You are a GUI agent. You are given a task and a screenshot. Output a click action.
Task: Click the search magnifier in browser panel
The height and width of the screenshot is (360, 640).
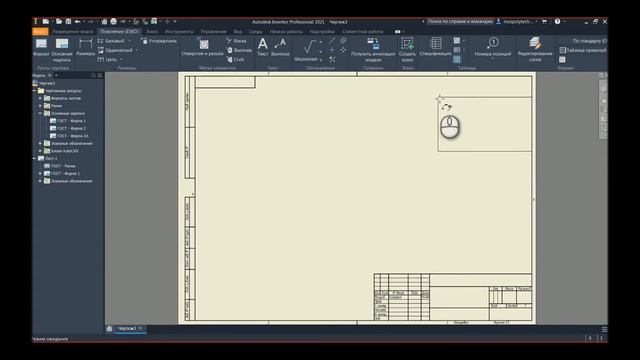(x=93, y=76)
